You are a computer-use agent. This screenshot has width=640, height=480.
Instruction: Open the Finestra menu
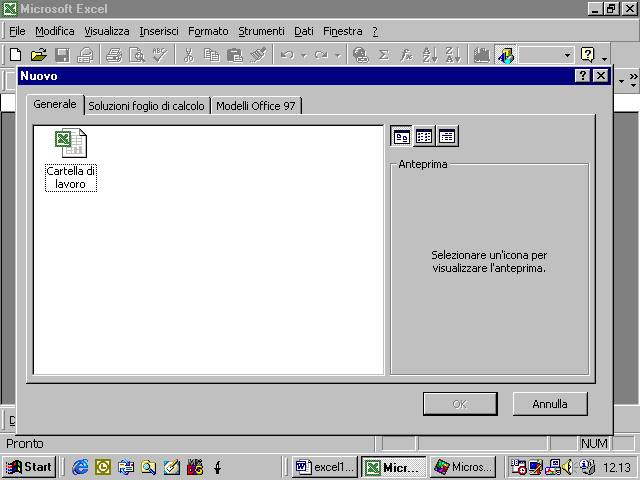[342, 31]
